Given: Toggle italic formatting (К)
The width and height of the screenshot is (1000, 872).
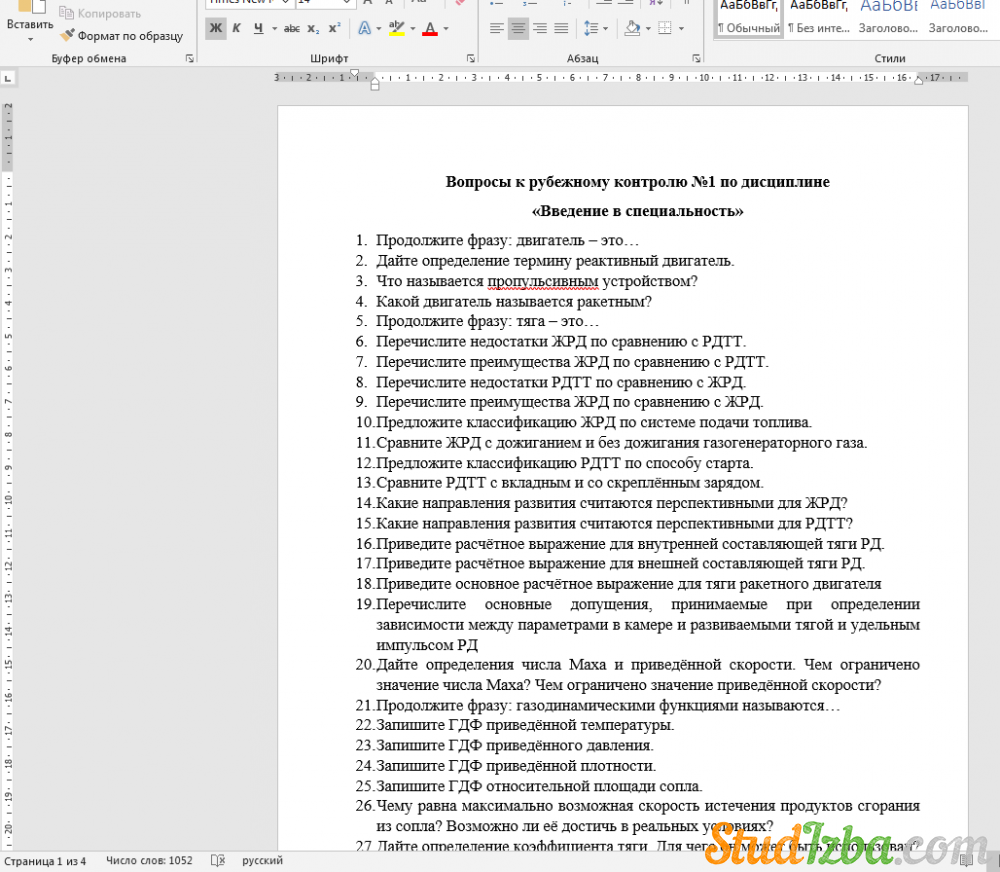Looking at the screenshot, I should pos(237,28).
